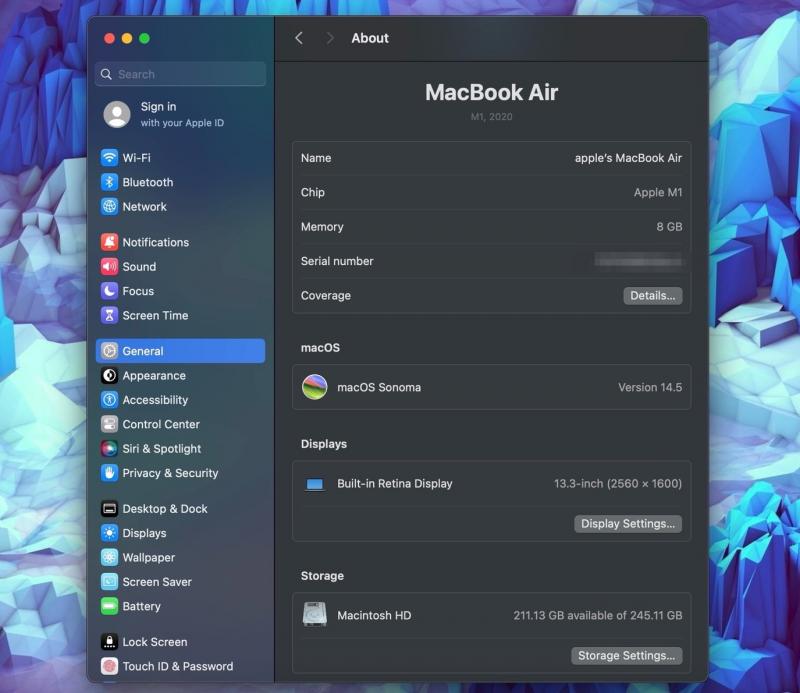Click the blurred serial number value

[x=638, y=261]
